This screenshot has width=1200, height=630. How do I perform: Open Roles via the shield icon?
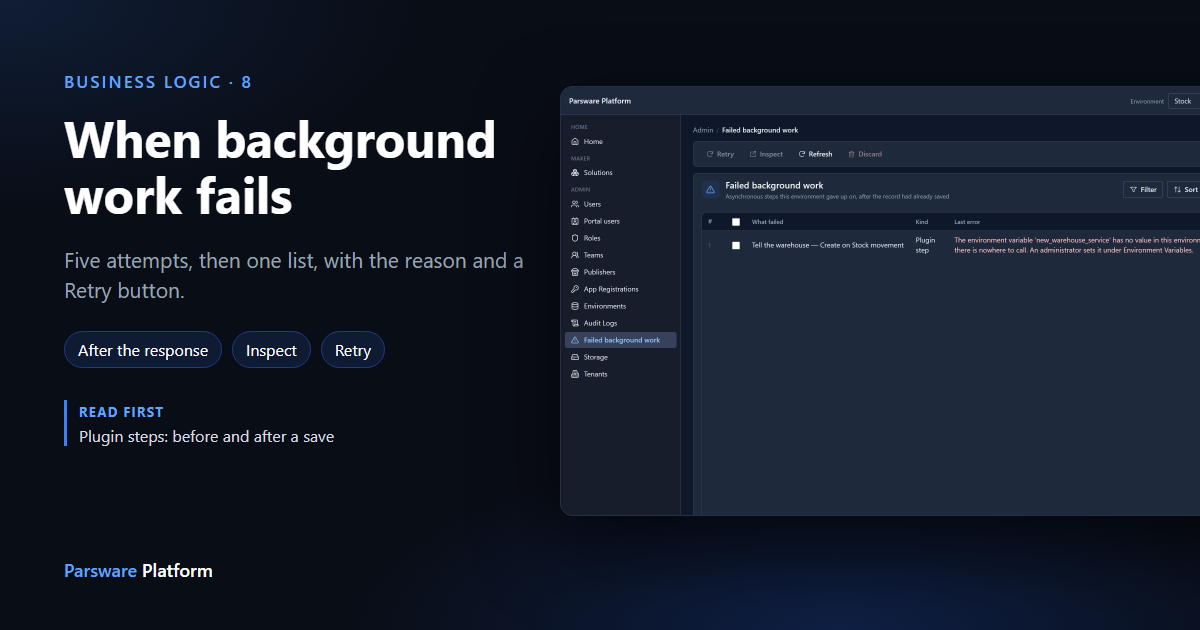pos(574,238)
